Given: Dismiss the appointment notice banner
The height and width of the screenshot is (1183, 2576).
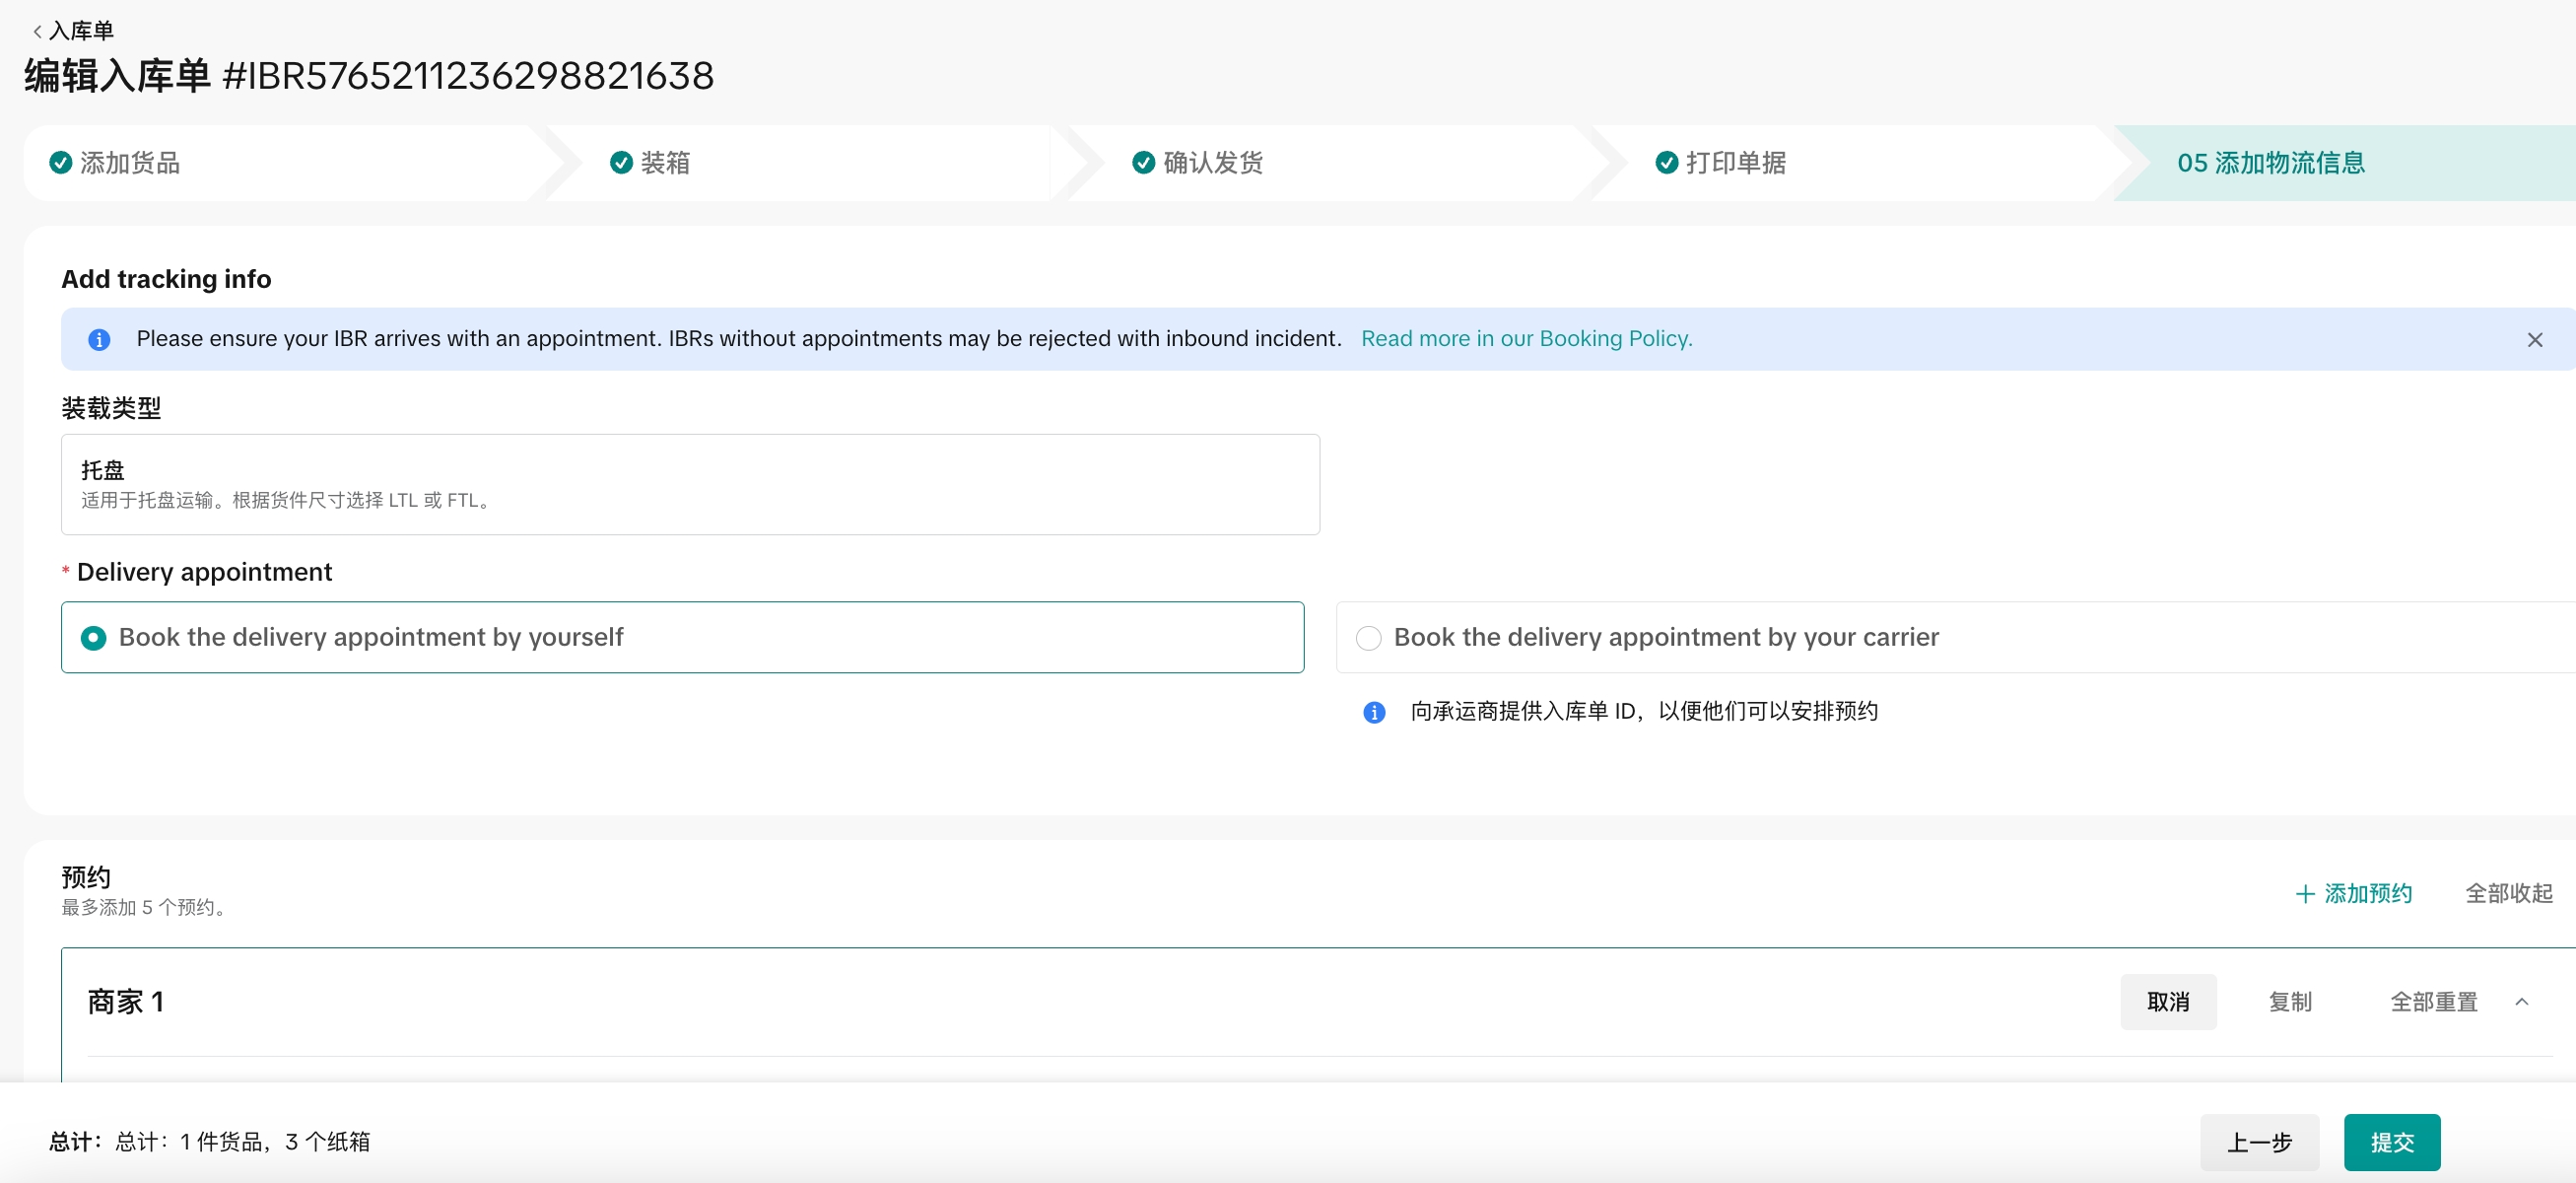Looking at the screenshot, I should coord(2534,339).
